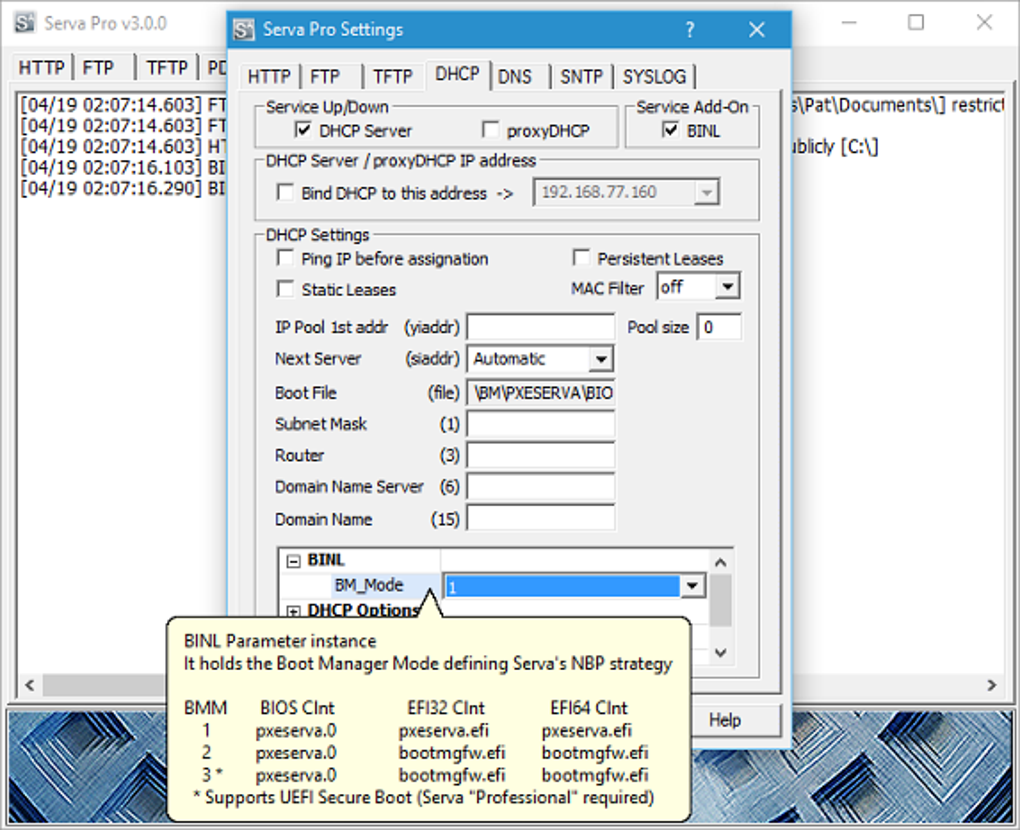Click the options list scroll up arrow

720,563
